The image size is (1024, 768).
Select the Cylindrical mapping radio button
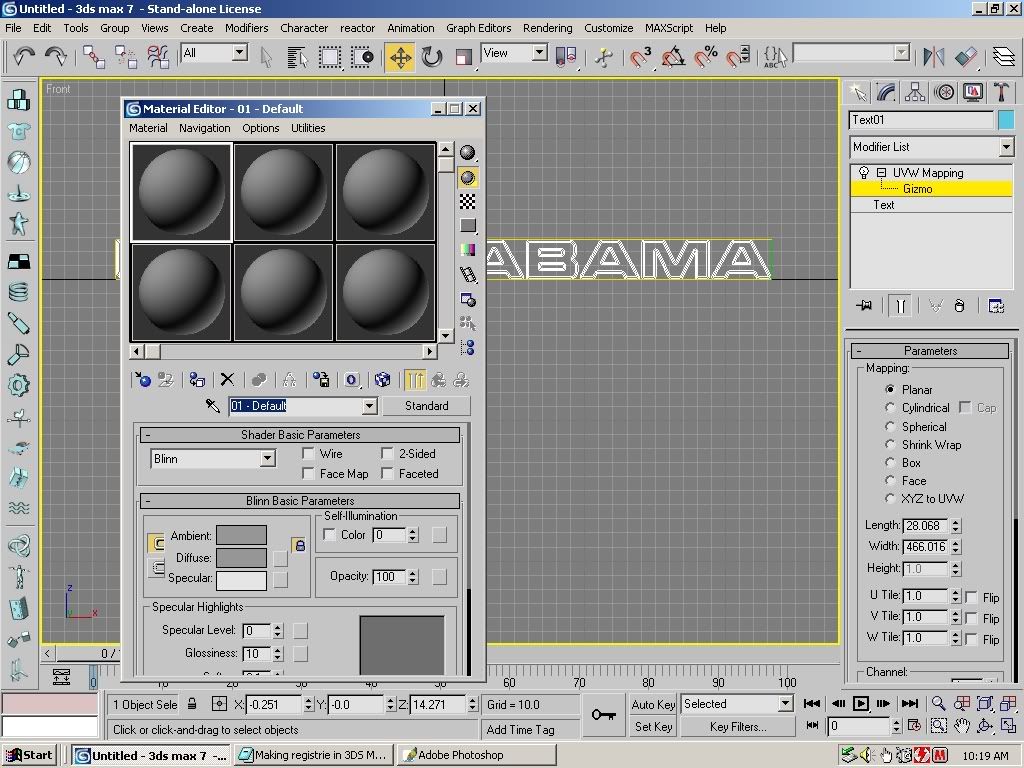click(890, 408)
